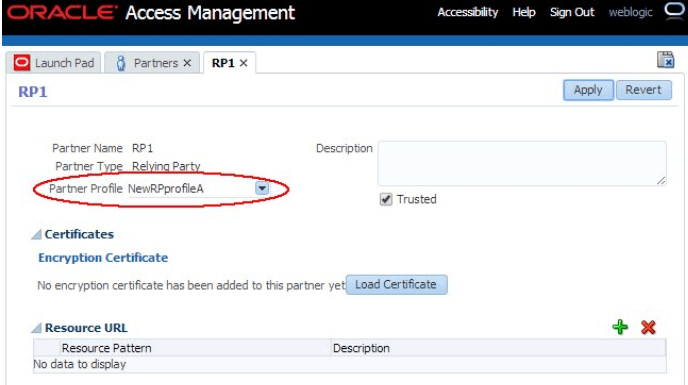The width and height of the screenshot is (688, 385).
Task: Click the close-all-tabs icon at top right
Action: point(666,60)
